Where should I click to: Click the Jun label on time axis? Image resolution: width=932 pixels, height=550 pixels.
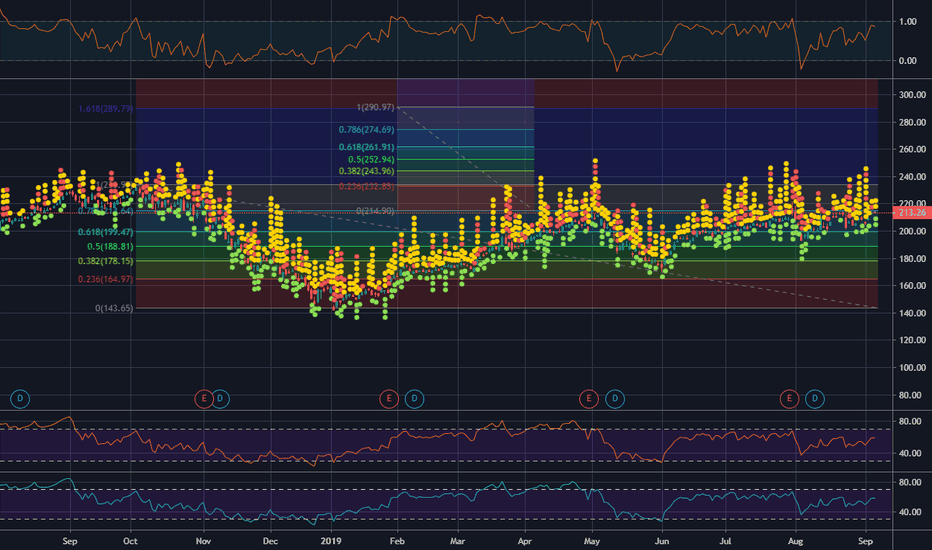(x=662, y=541)
